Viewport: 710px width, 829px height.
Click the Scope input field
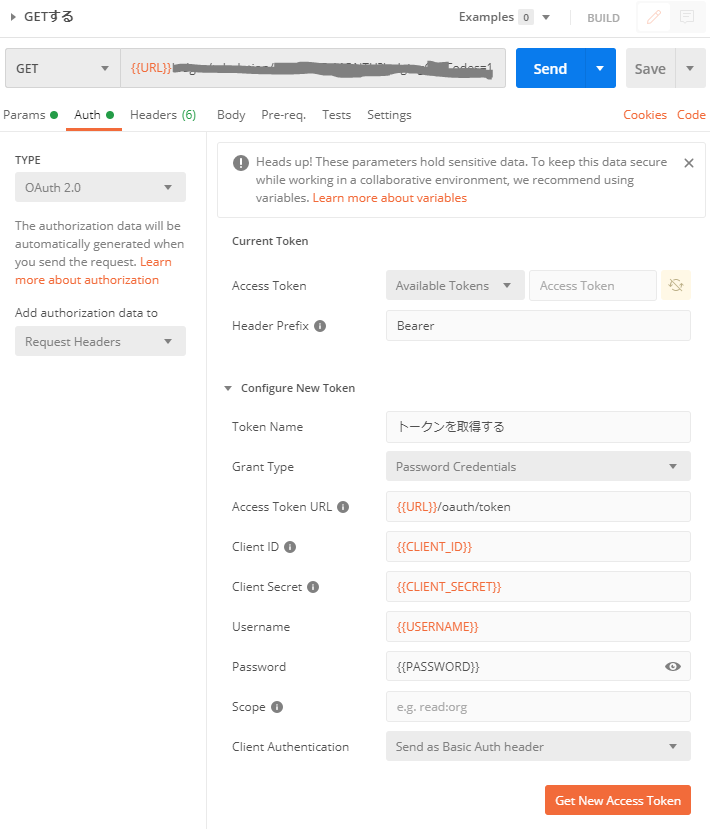(538, 706)
